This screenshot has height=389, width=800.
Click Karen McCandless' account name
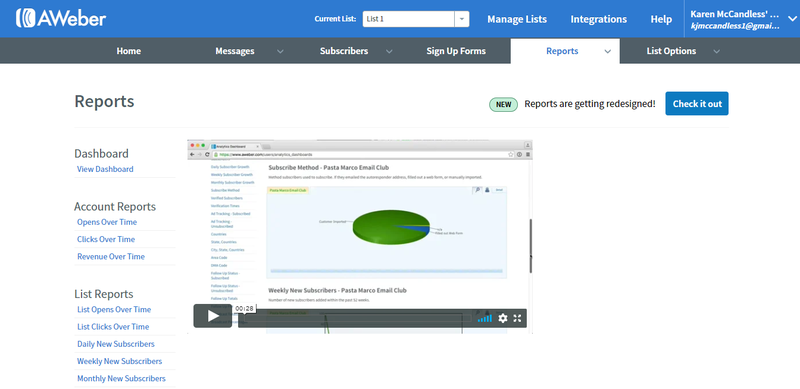click(x=735, y=14)
